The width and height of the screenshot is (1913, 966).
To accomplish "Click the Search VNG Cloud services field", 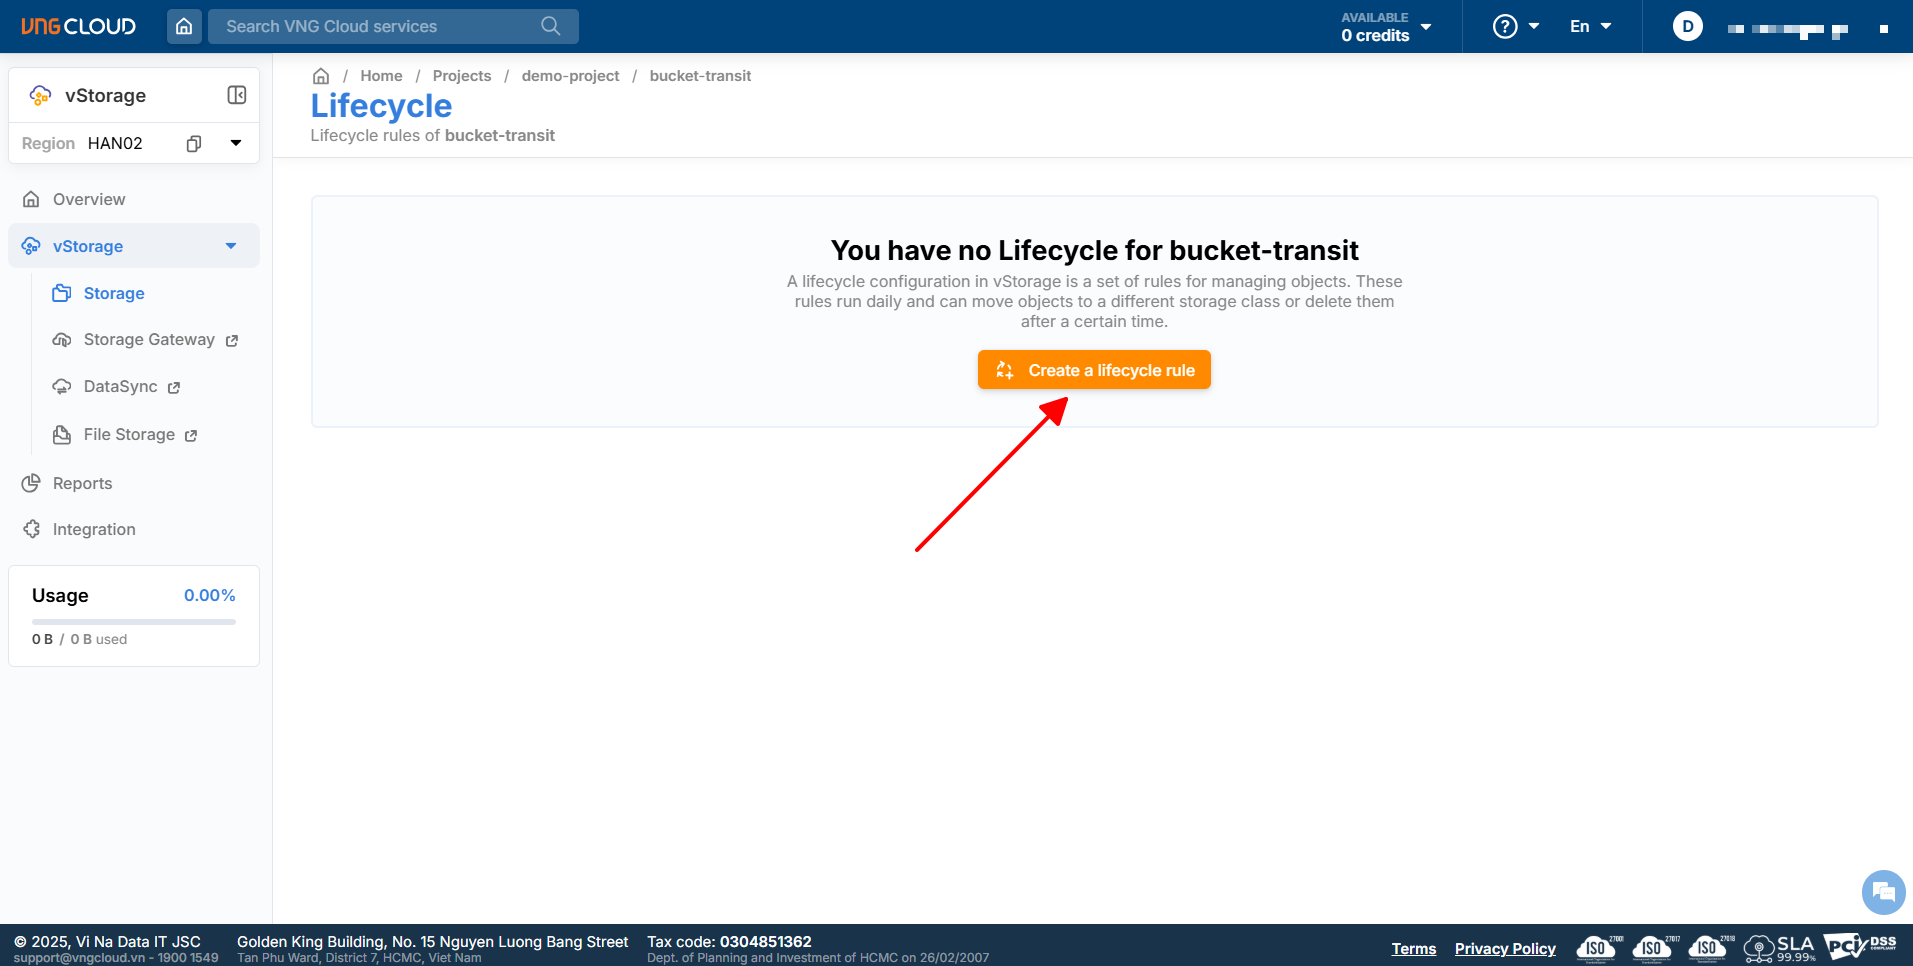I will [380, 26].
